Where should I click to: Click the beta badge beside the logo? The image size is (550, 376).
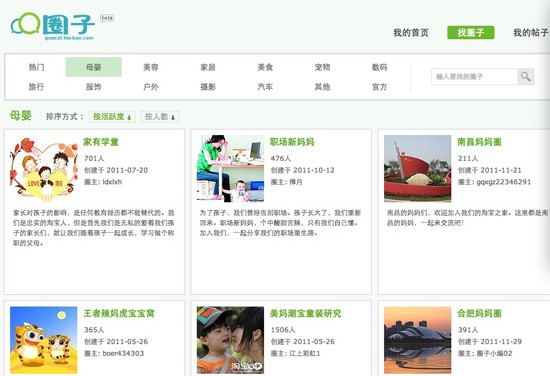[107, 18]
